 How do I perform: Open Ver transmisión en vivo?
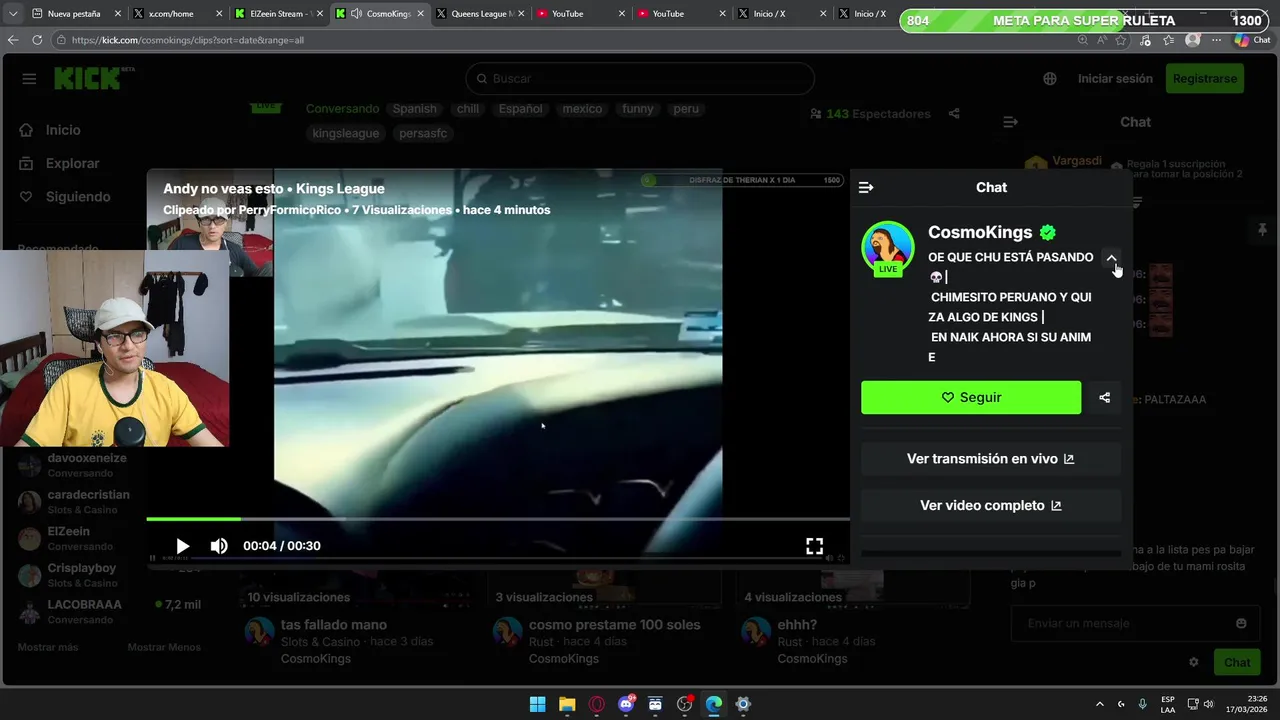tap(990, 459)
